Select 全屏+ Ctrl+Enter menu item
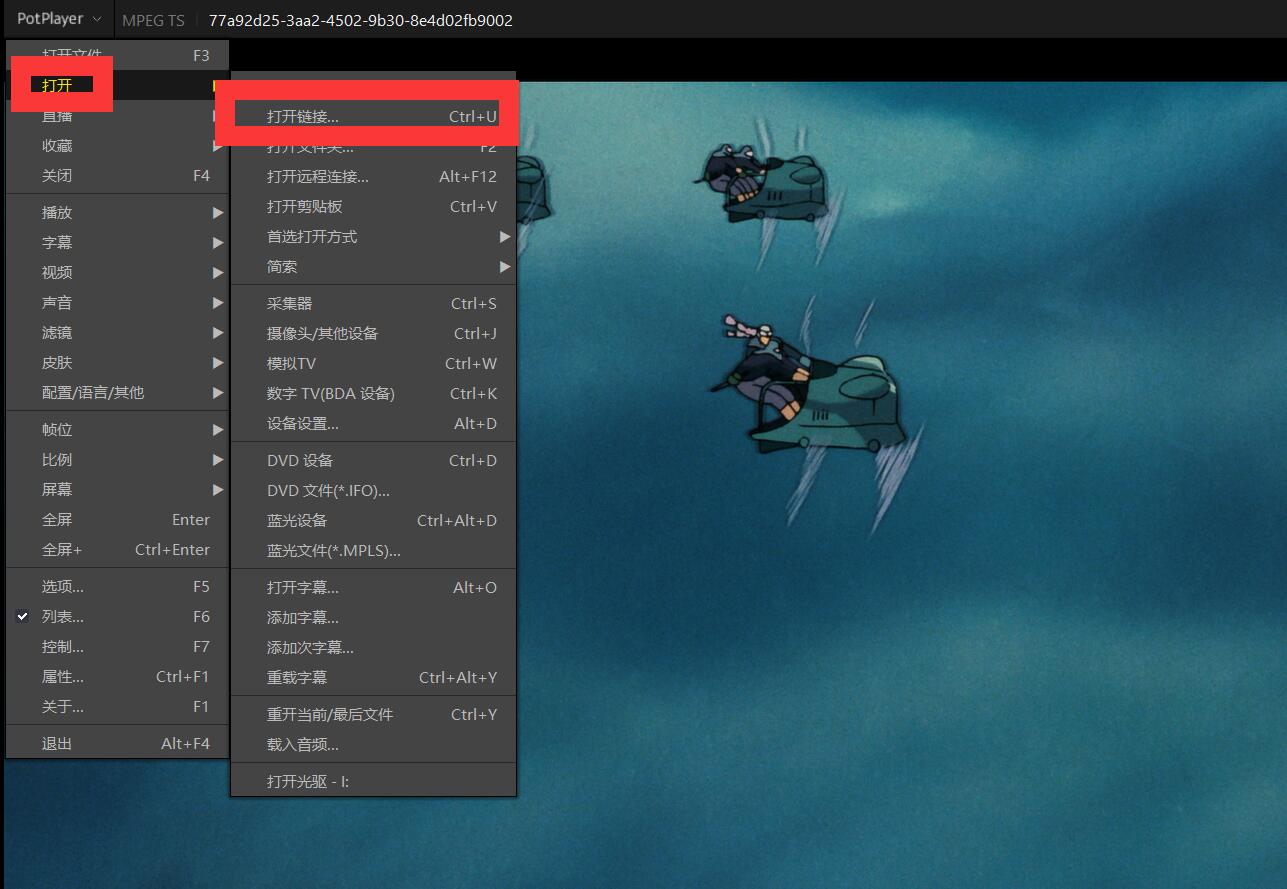The width and height of the screenshot is (1287, 889). 118,550
